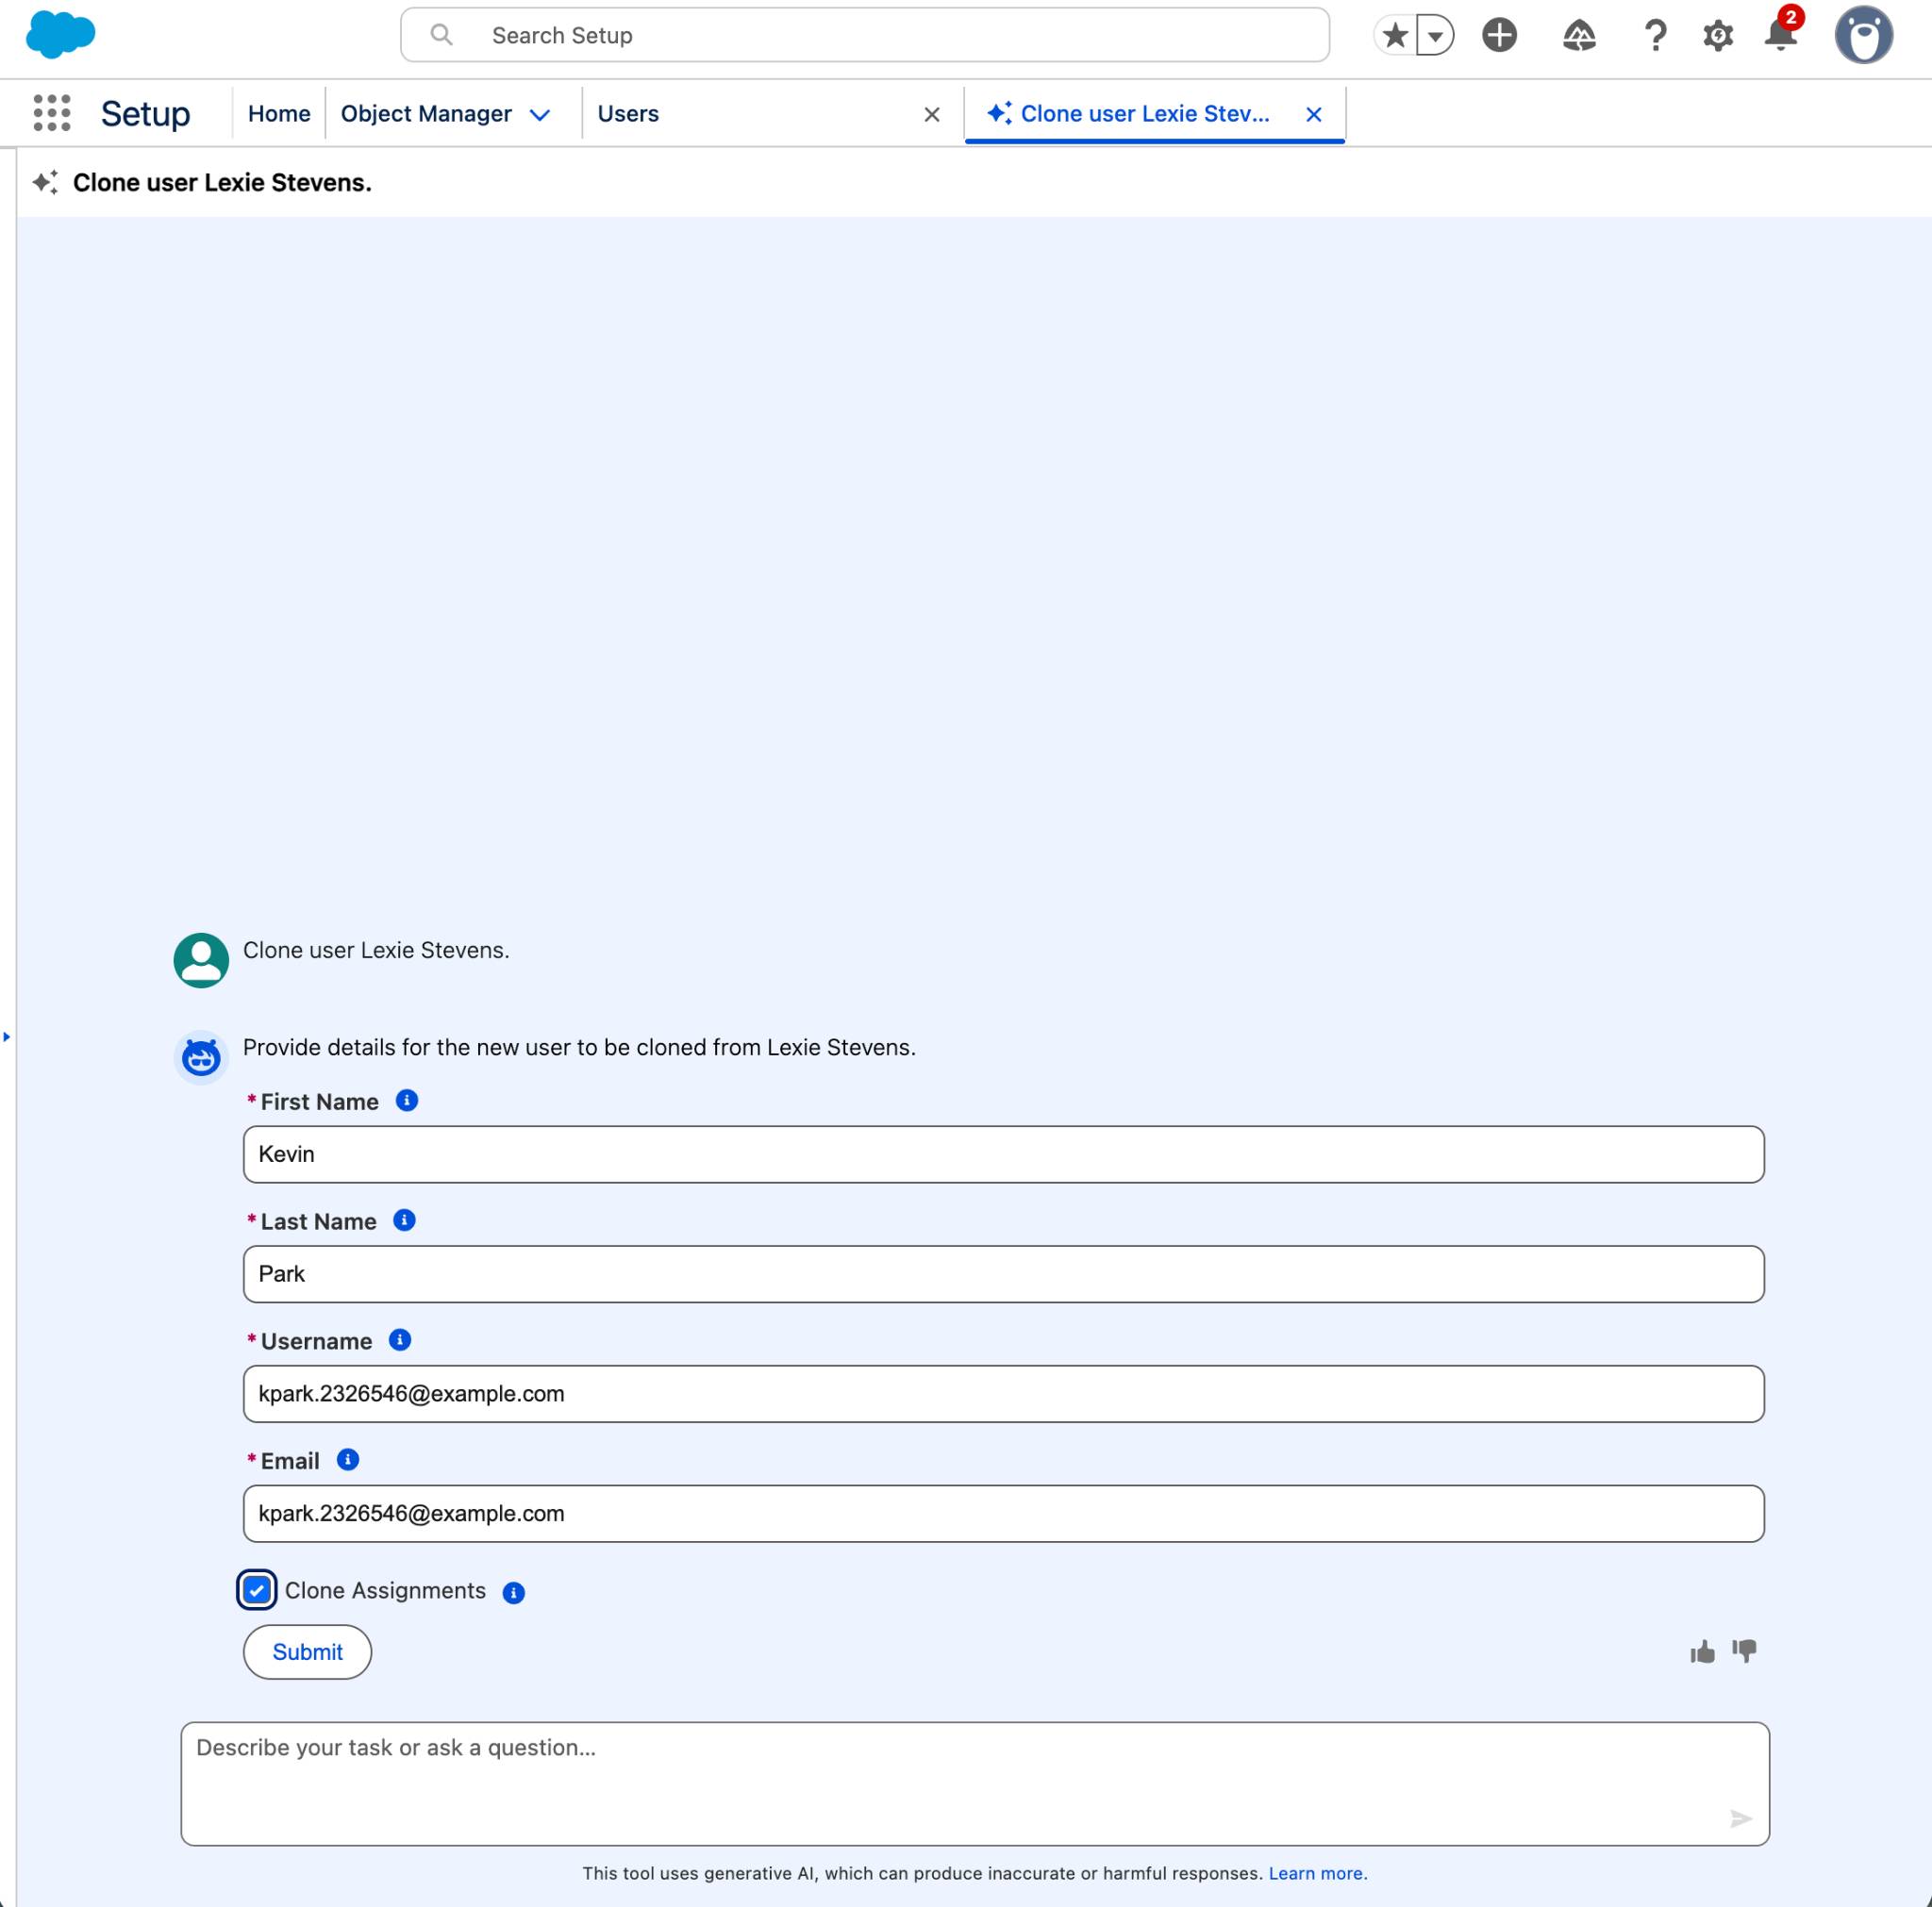
Task: Uncheck the Clone Assignments checkbox
Action: point(257,1590)
